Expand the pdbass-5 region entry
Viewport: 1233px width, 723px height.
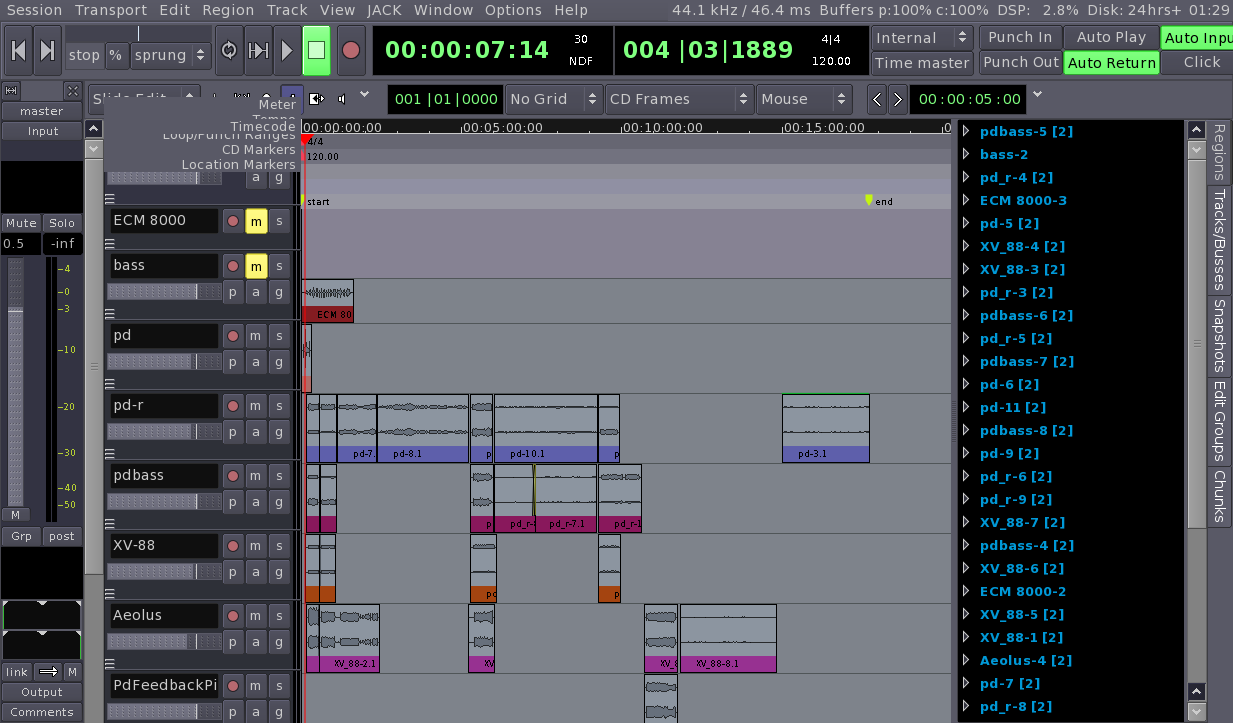click(966, 131)
